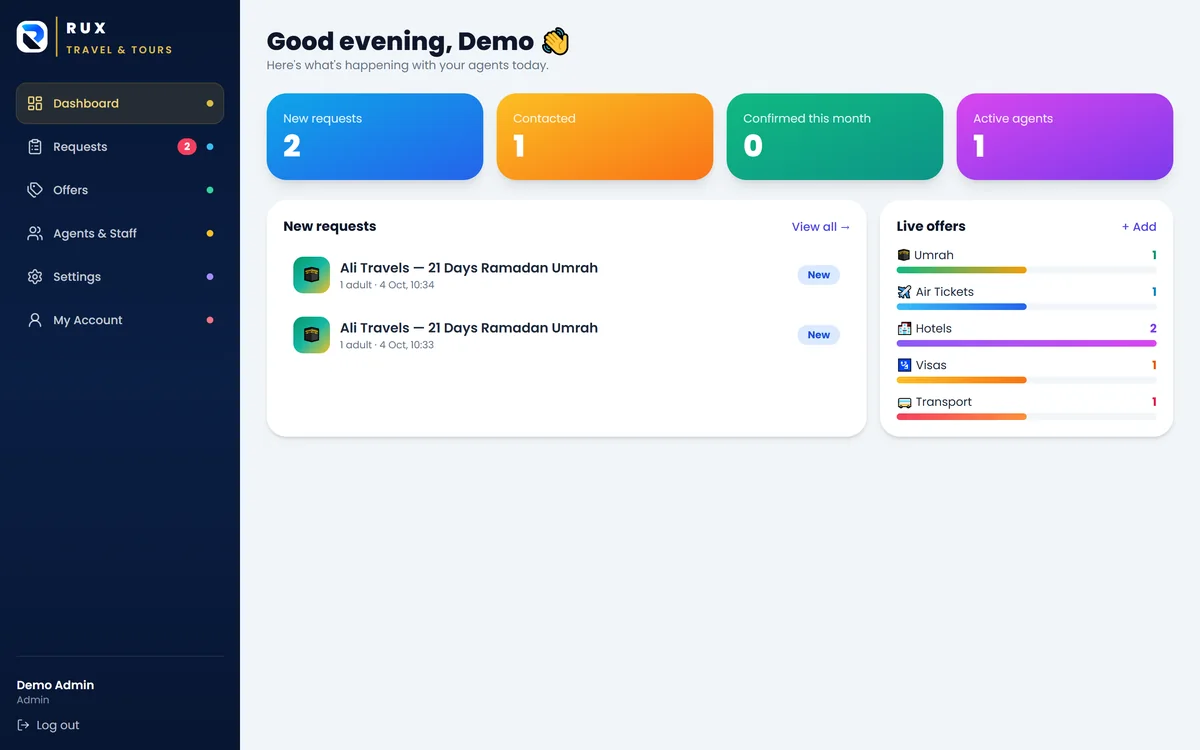The height and width of the screenshot is (750, 1200).
Task: Open Agents & Staff page
Action: pyautogui.click(x=120, y=233)
